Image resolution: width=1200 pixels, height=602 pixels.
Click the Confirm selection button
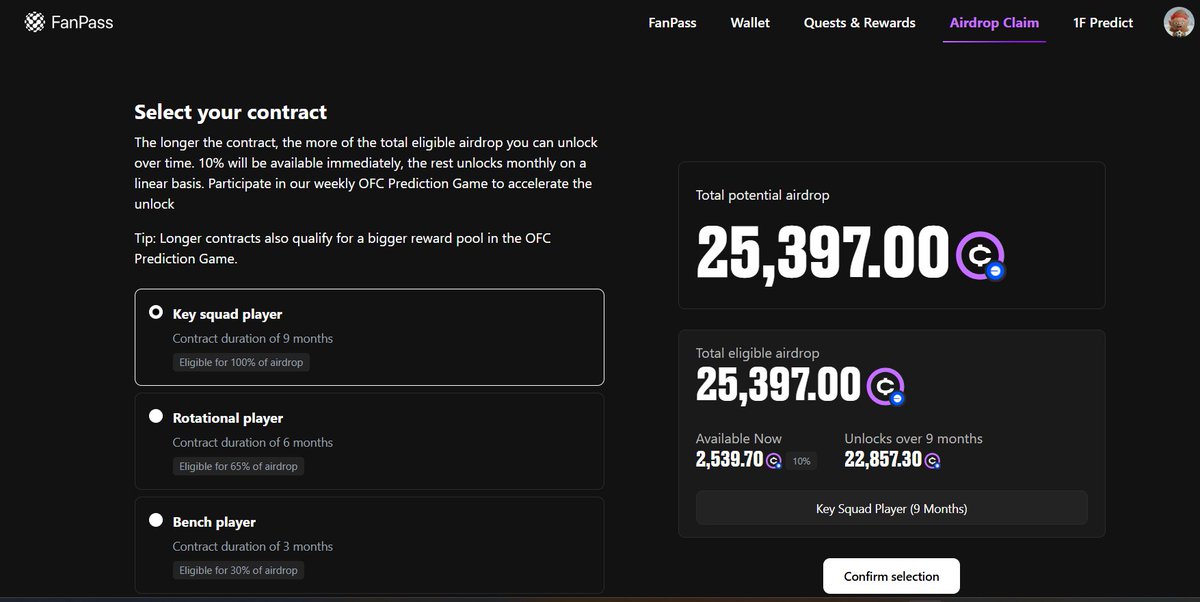(x=891, y=576)
